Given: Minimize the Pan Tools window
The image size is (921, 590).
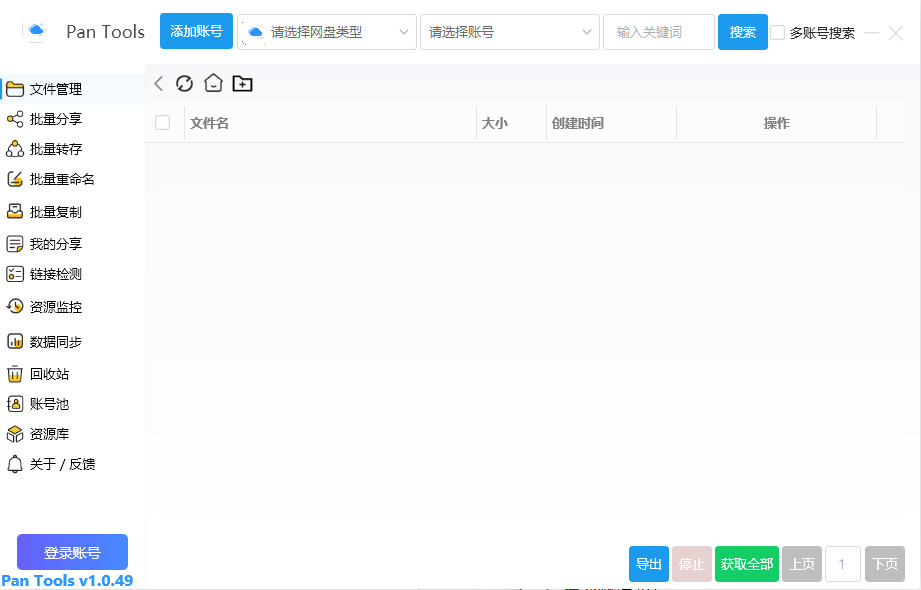Looking at the screenshot, I should click(872, 32).
